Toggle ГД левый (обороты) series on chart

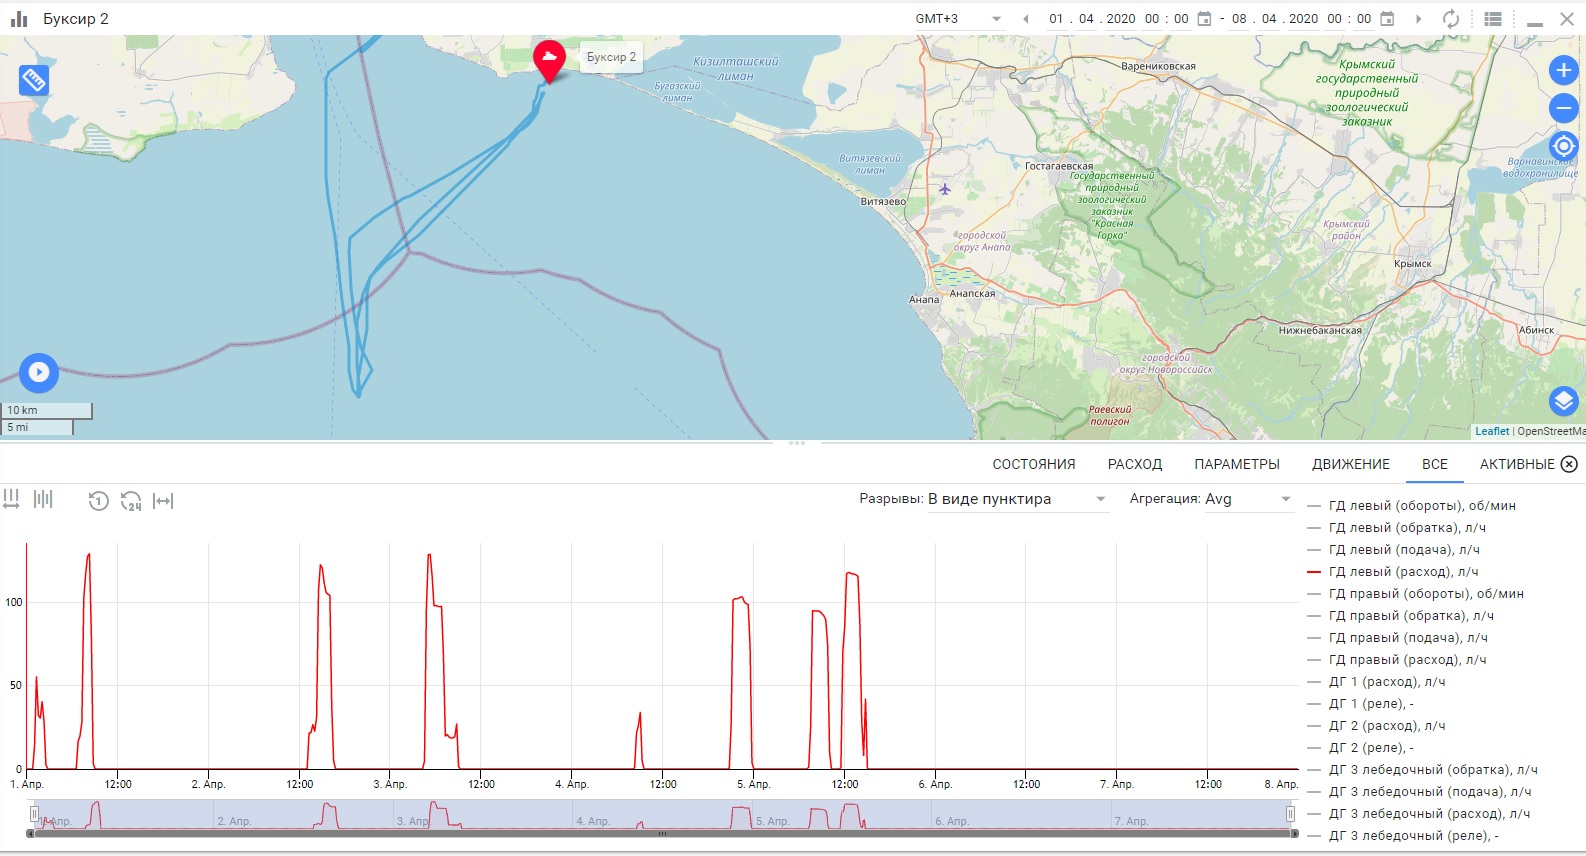click(1421, 506)
